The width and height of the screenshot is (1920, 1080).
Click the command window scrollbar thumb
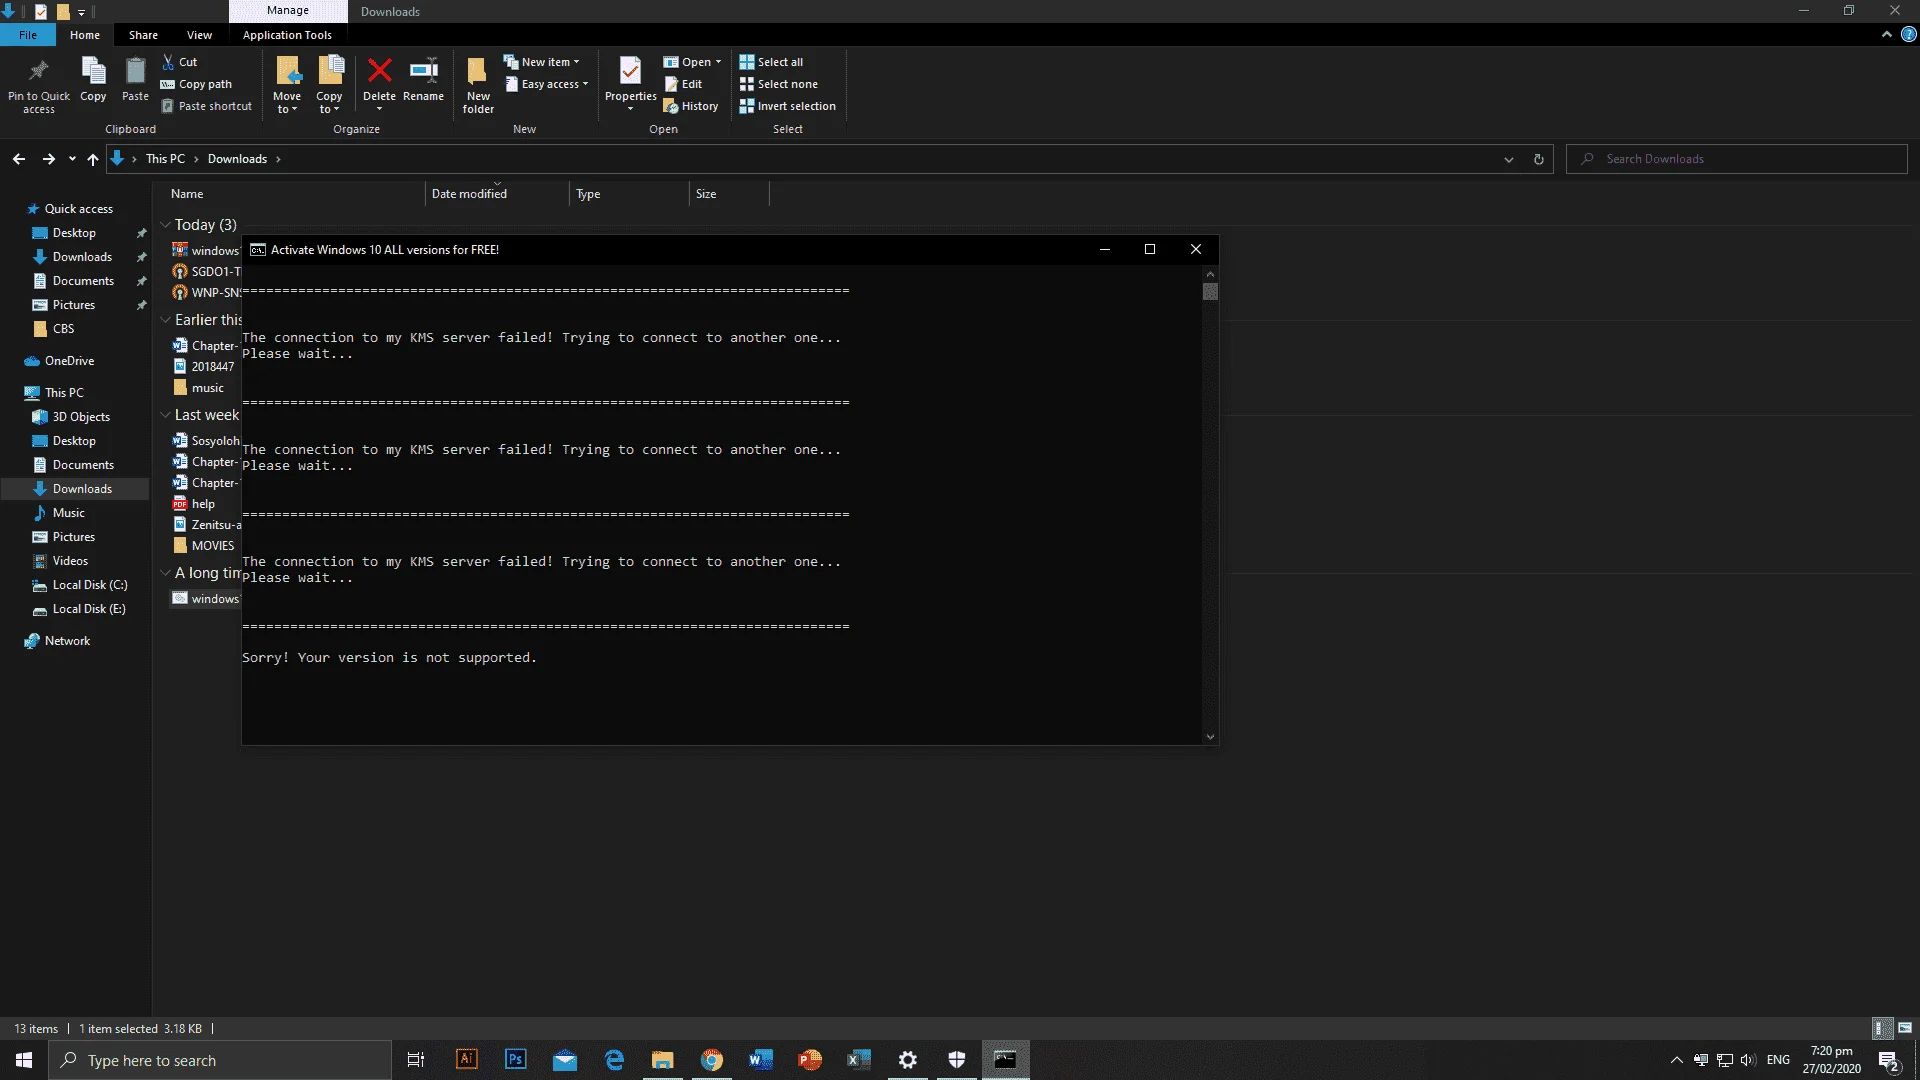(1210, 292)
